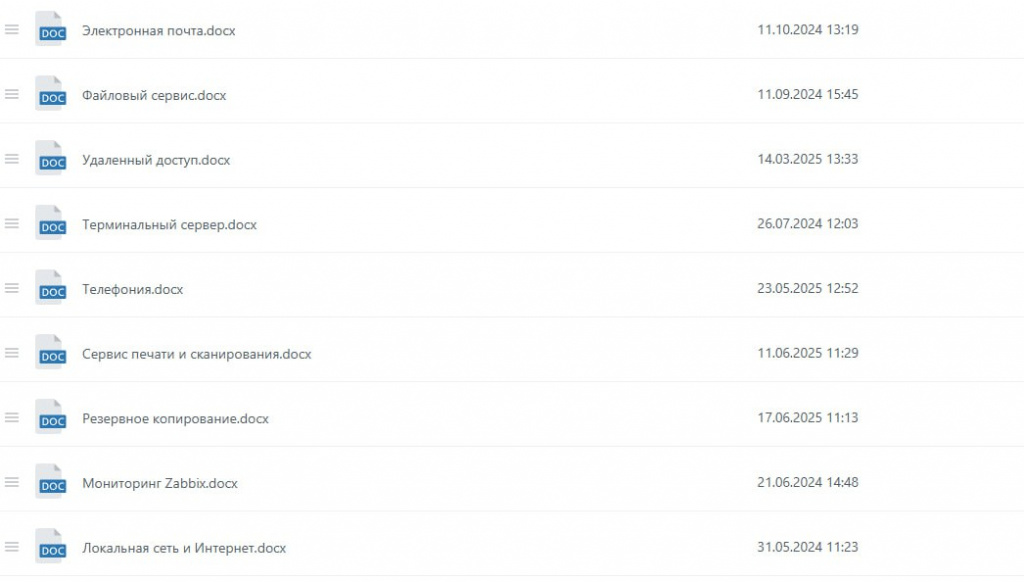Select the DOC icon of Резервное копирование.docx
The width and height of the screenshot is (1024, 582).
click(51, 418)
